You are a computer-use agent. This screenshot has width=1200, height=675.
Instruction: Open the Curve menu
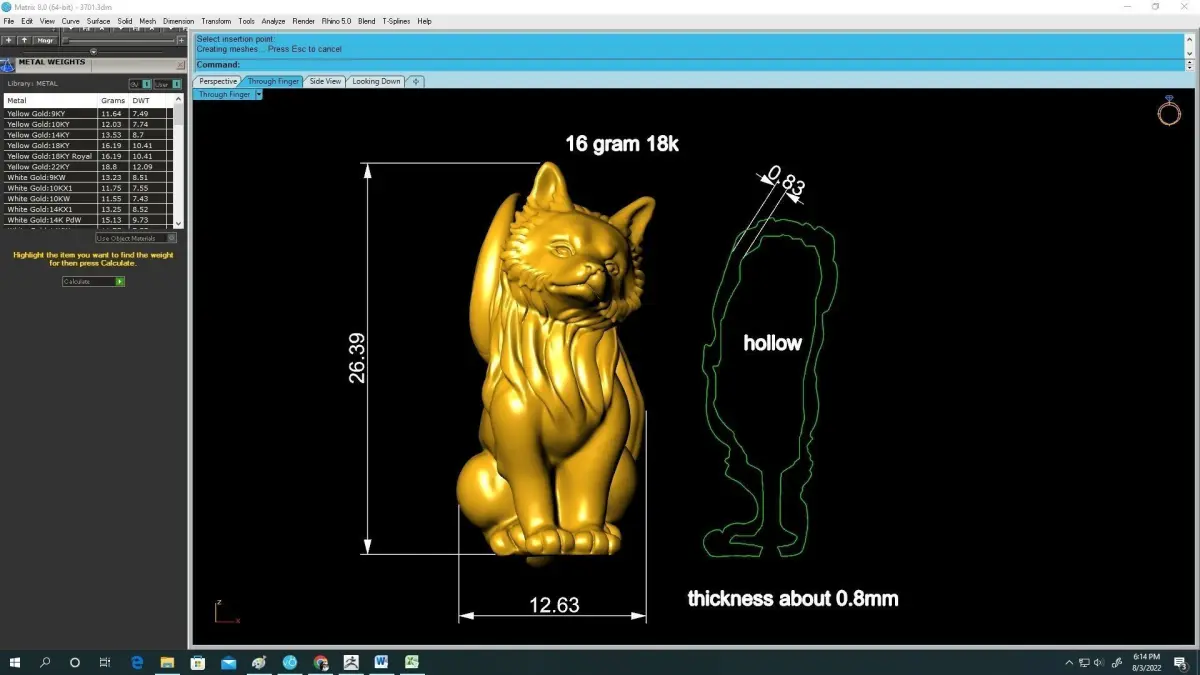(x=71, y=21)
